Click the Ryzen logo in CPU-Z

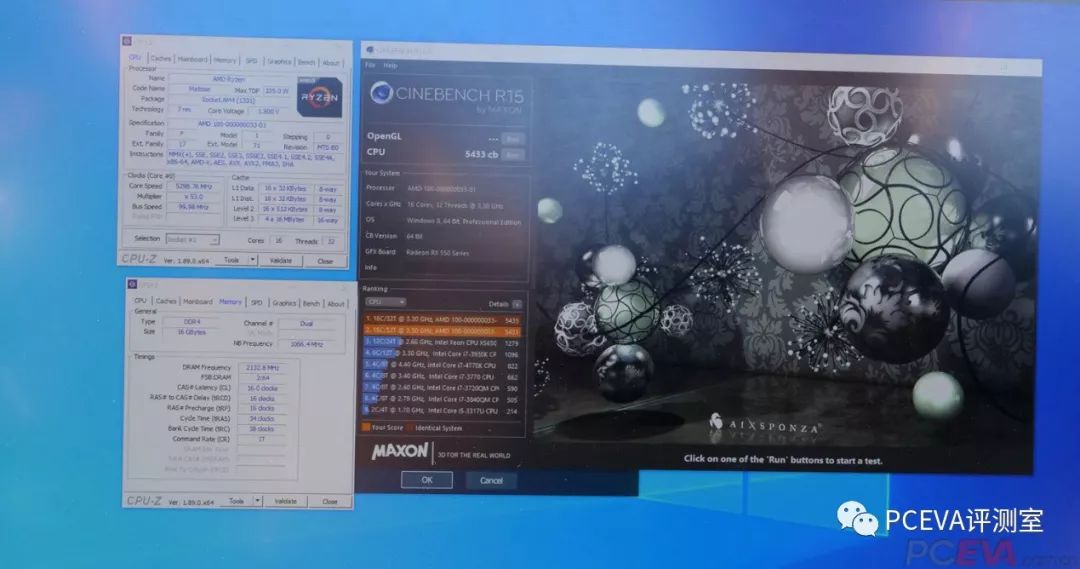(x=320, y=97)
